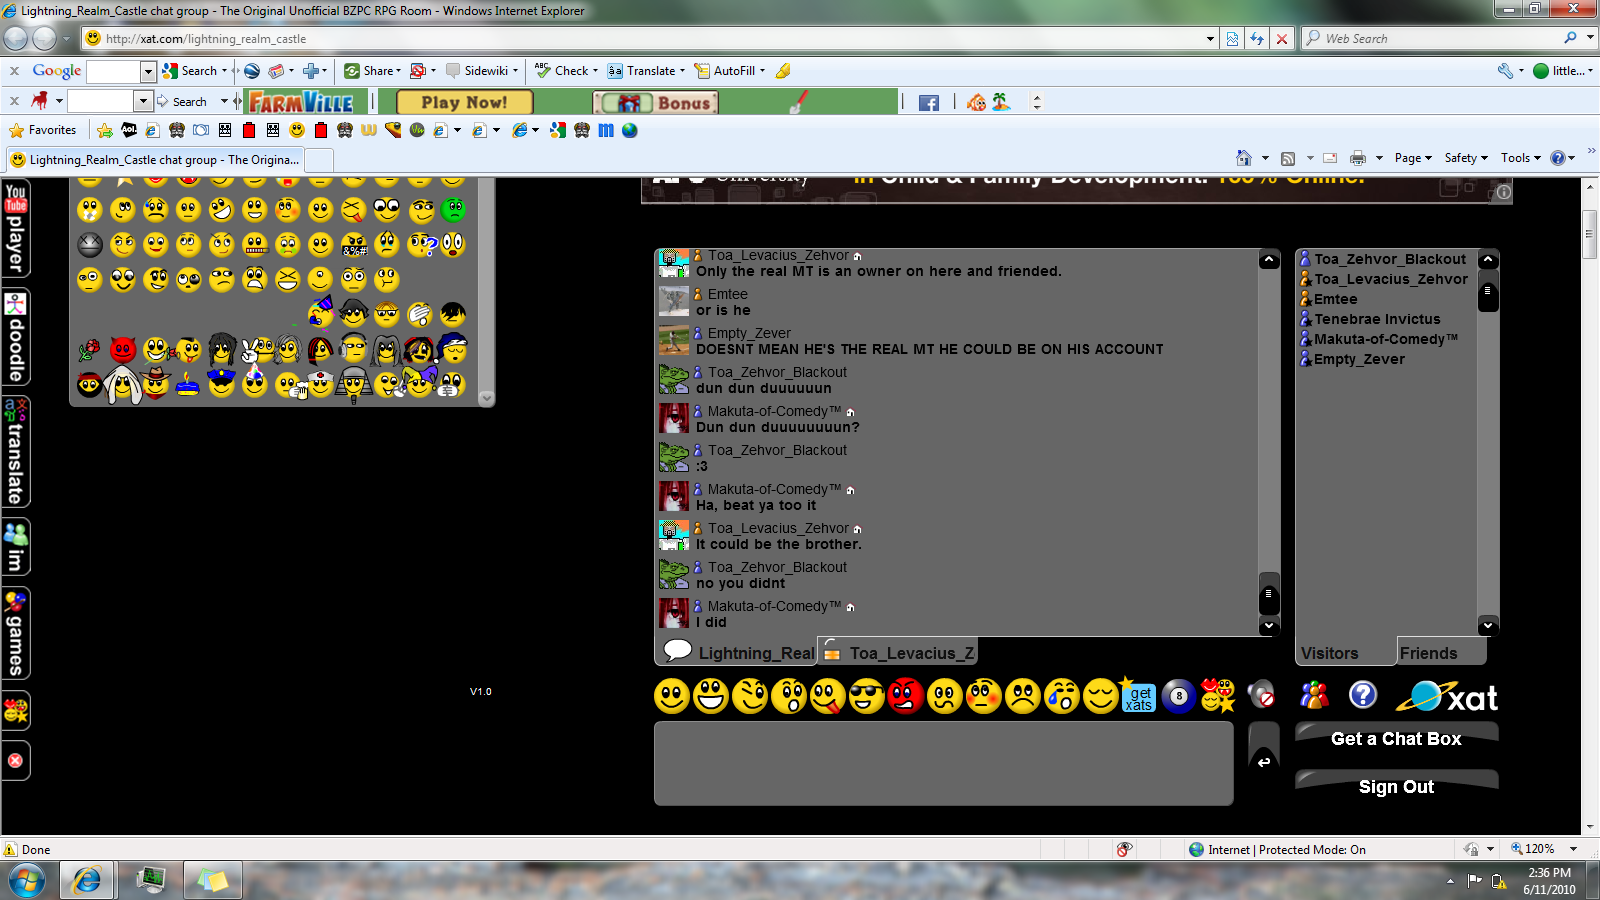Viewport: 1600px width, 900px height.
Task: Switch to the Lightning_Real chat tab
Action: [738, 651]
